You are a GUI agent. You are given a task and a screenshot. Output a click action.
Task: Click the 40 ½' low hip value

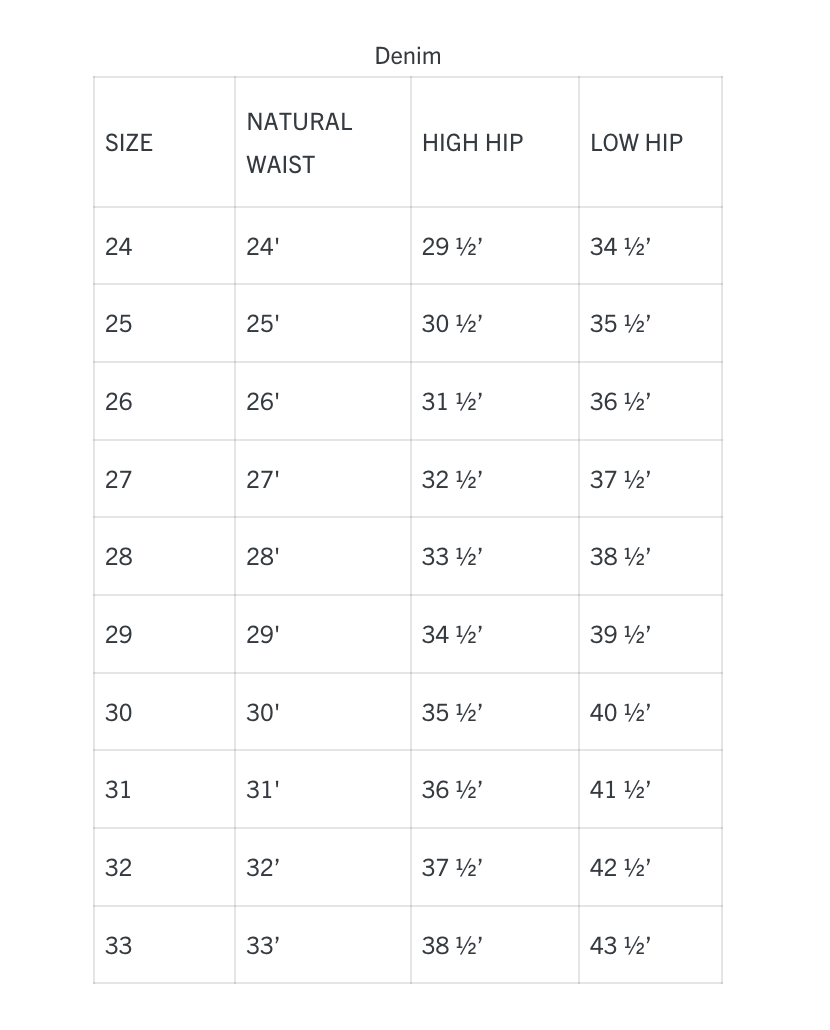point(620,712)
